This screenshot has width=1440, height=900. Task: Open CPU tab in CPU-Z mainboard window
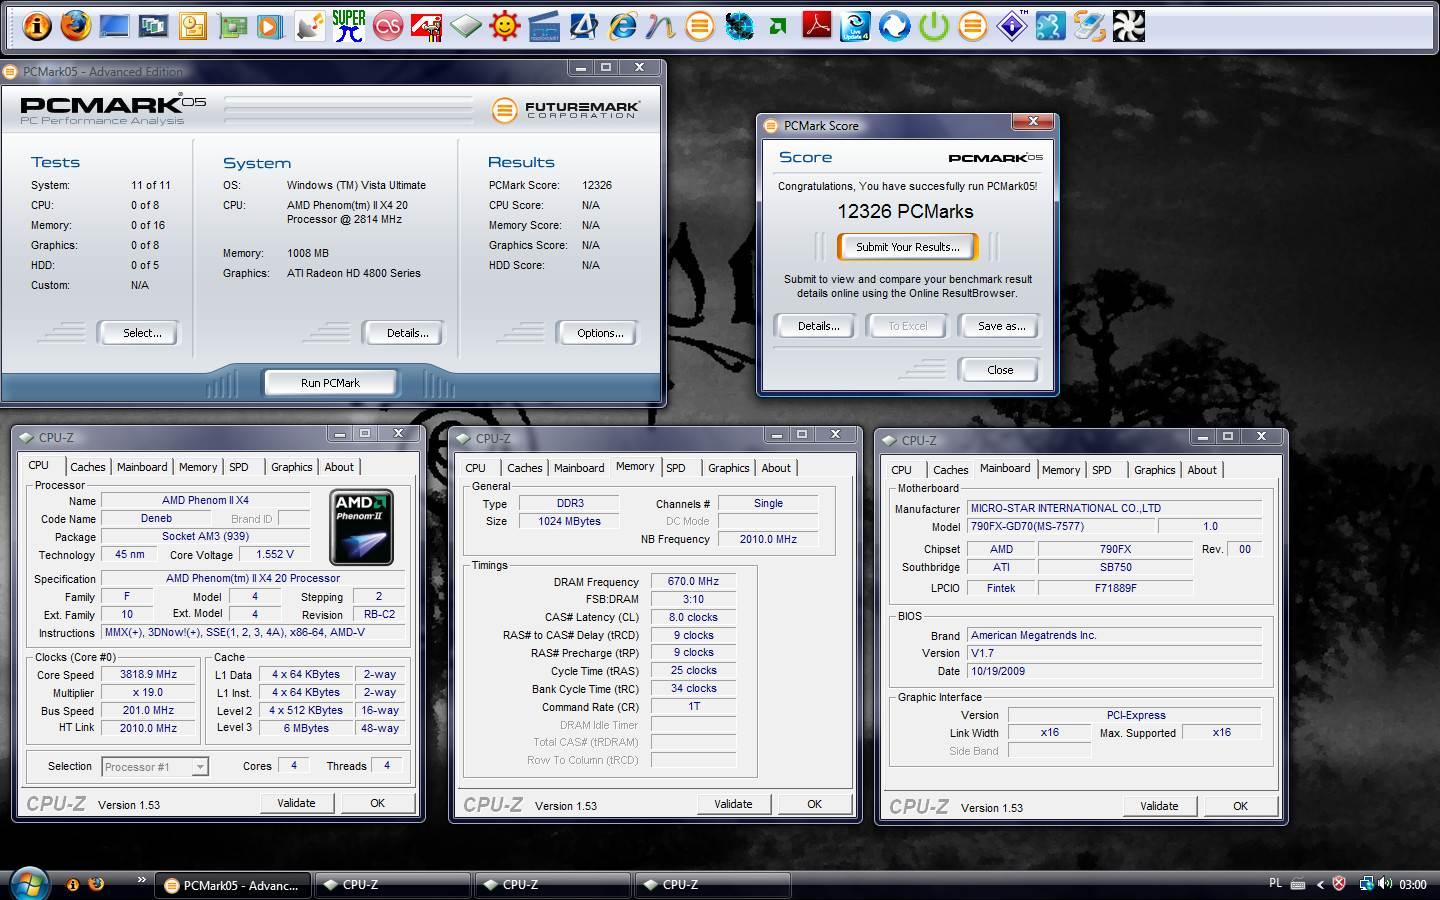click(901, 470)
